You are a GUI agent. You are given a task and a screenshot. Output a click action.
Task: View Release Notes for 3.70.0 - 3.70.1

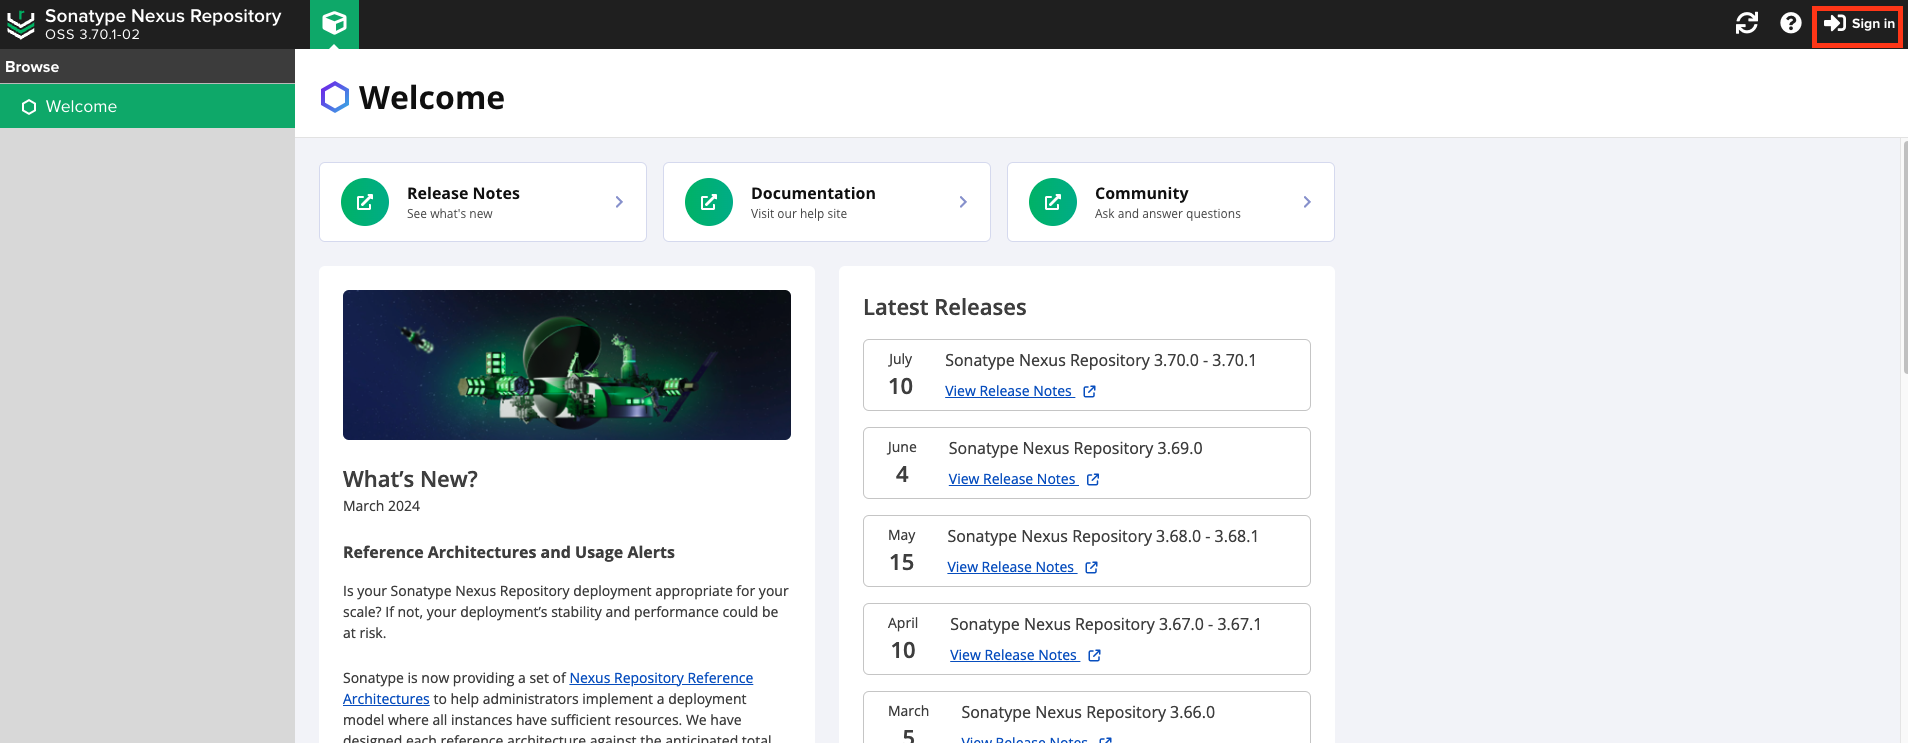click(x=1009, y=391)
